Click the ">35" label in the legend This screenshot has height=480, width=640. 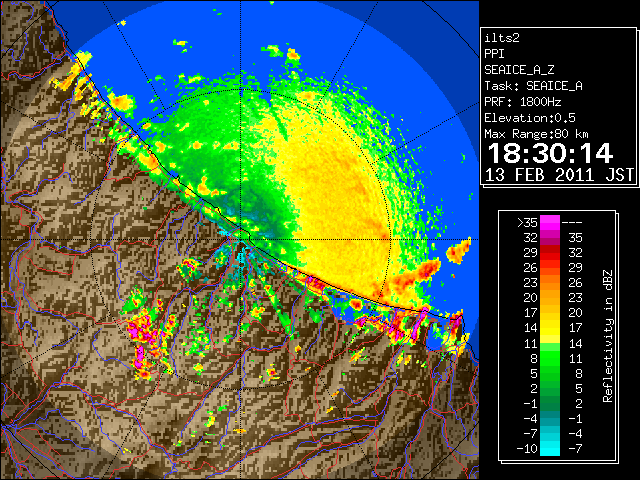click(x=527, y=222)
